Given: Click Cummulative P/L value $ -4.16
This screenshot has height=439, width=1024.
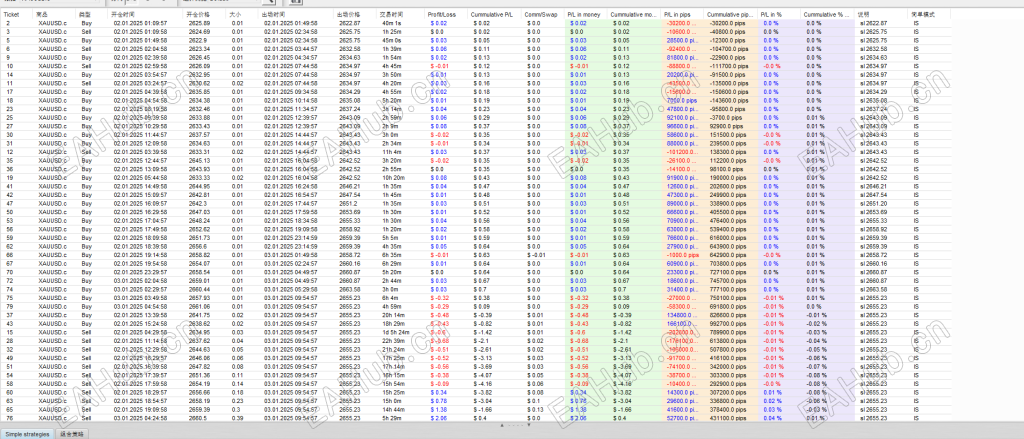Looking at the screenshot, I should pyautogui.click(x=483, y=383).
